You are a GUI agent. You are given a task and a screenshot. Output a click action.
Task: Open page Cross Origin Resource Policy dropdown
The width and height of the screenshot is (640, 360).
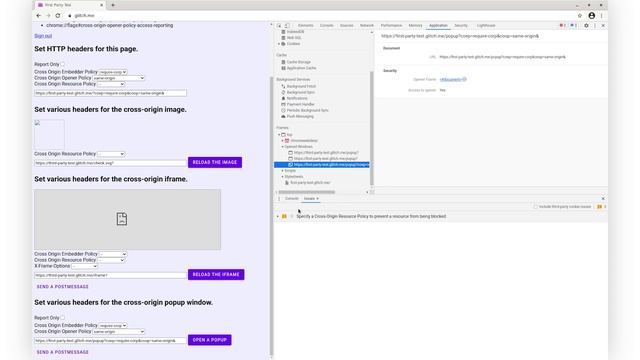point(111,84)
